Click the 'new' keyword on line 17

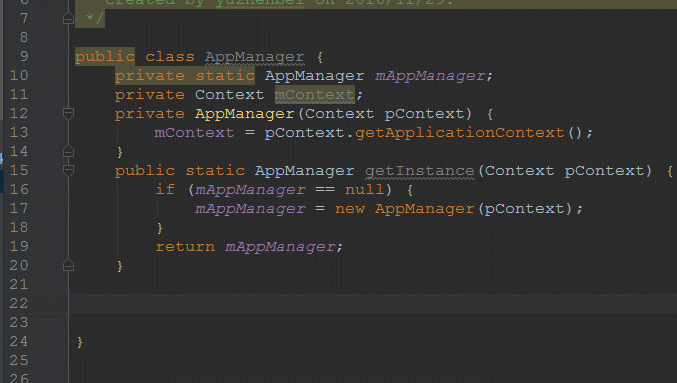350,209
